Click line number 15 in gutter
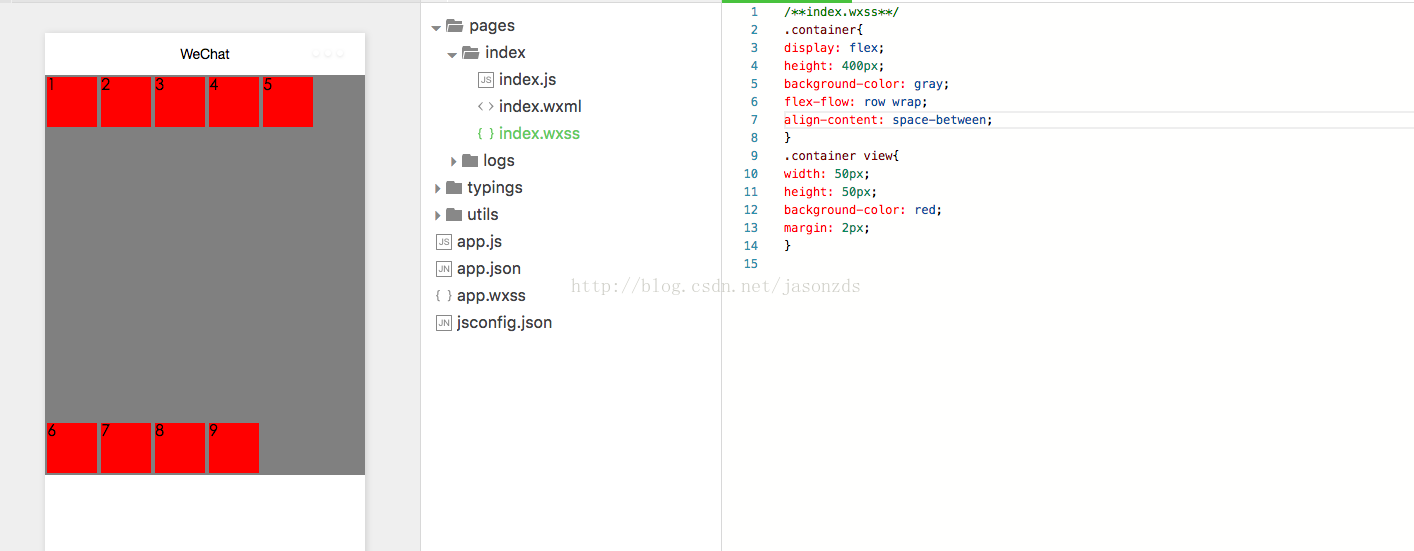Viewport: 1414px width, 551px height. coord(752,264)
